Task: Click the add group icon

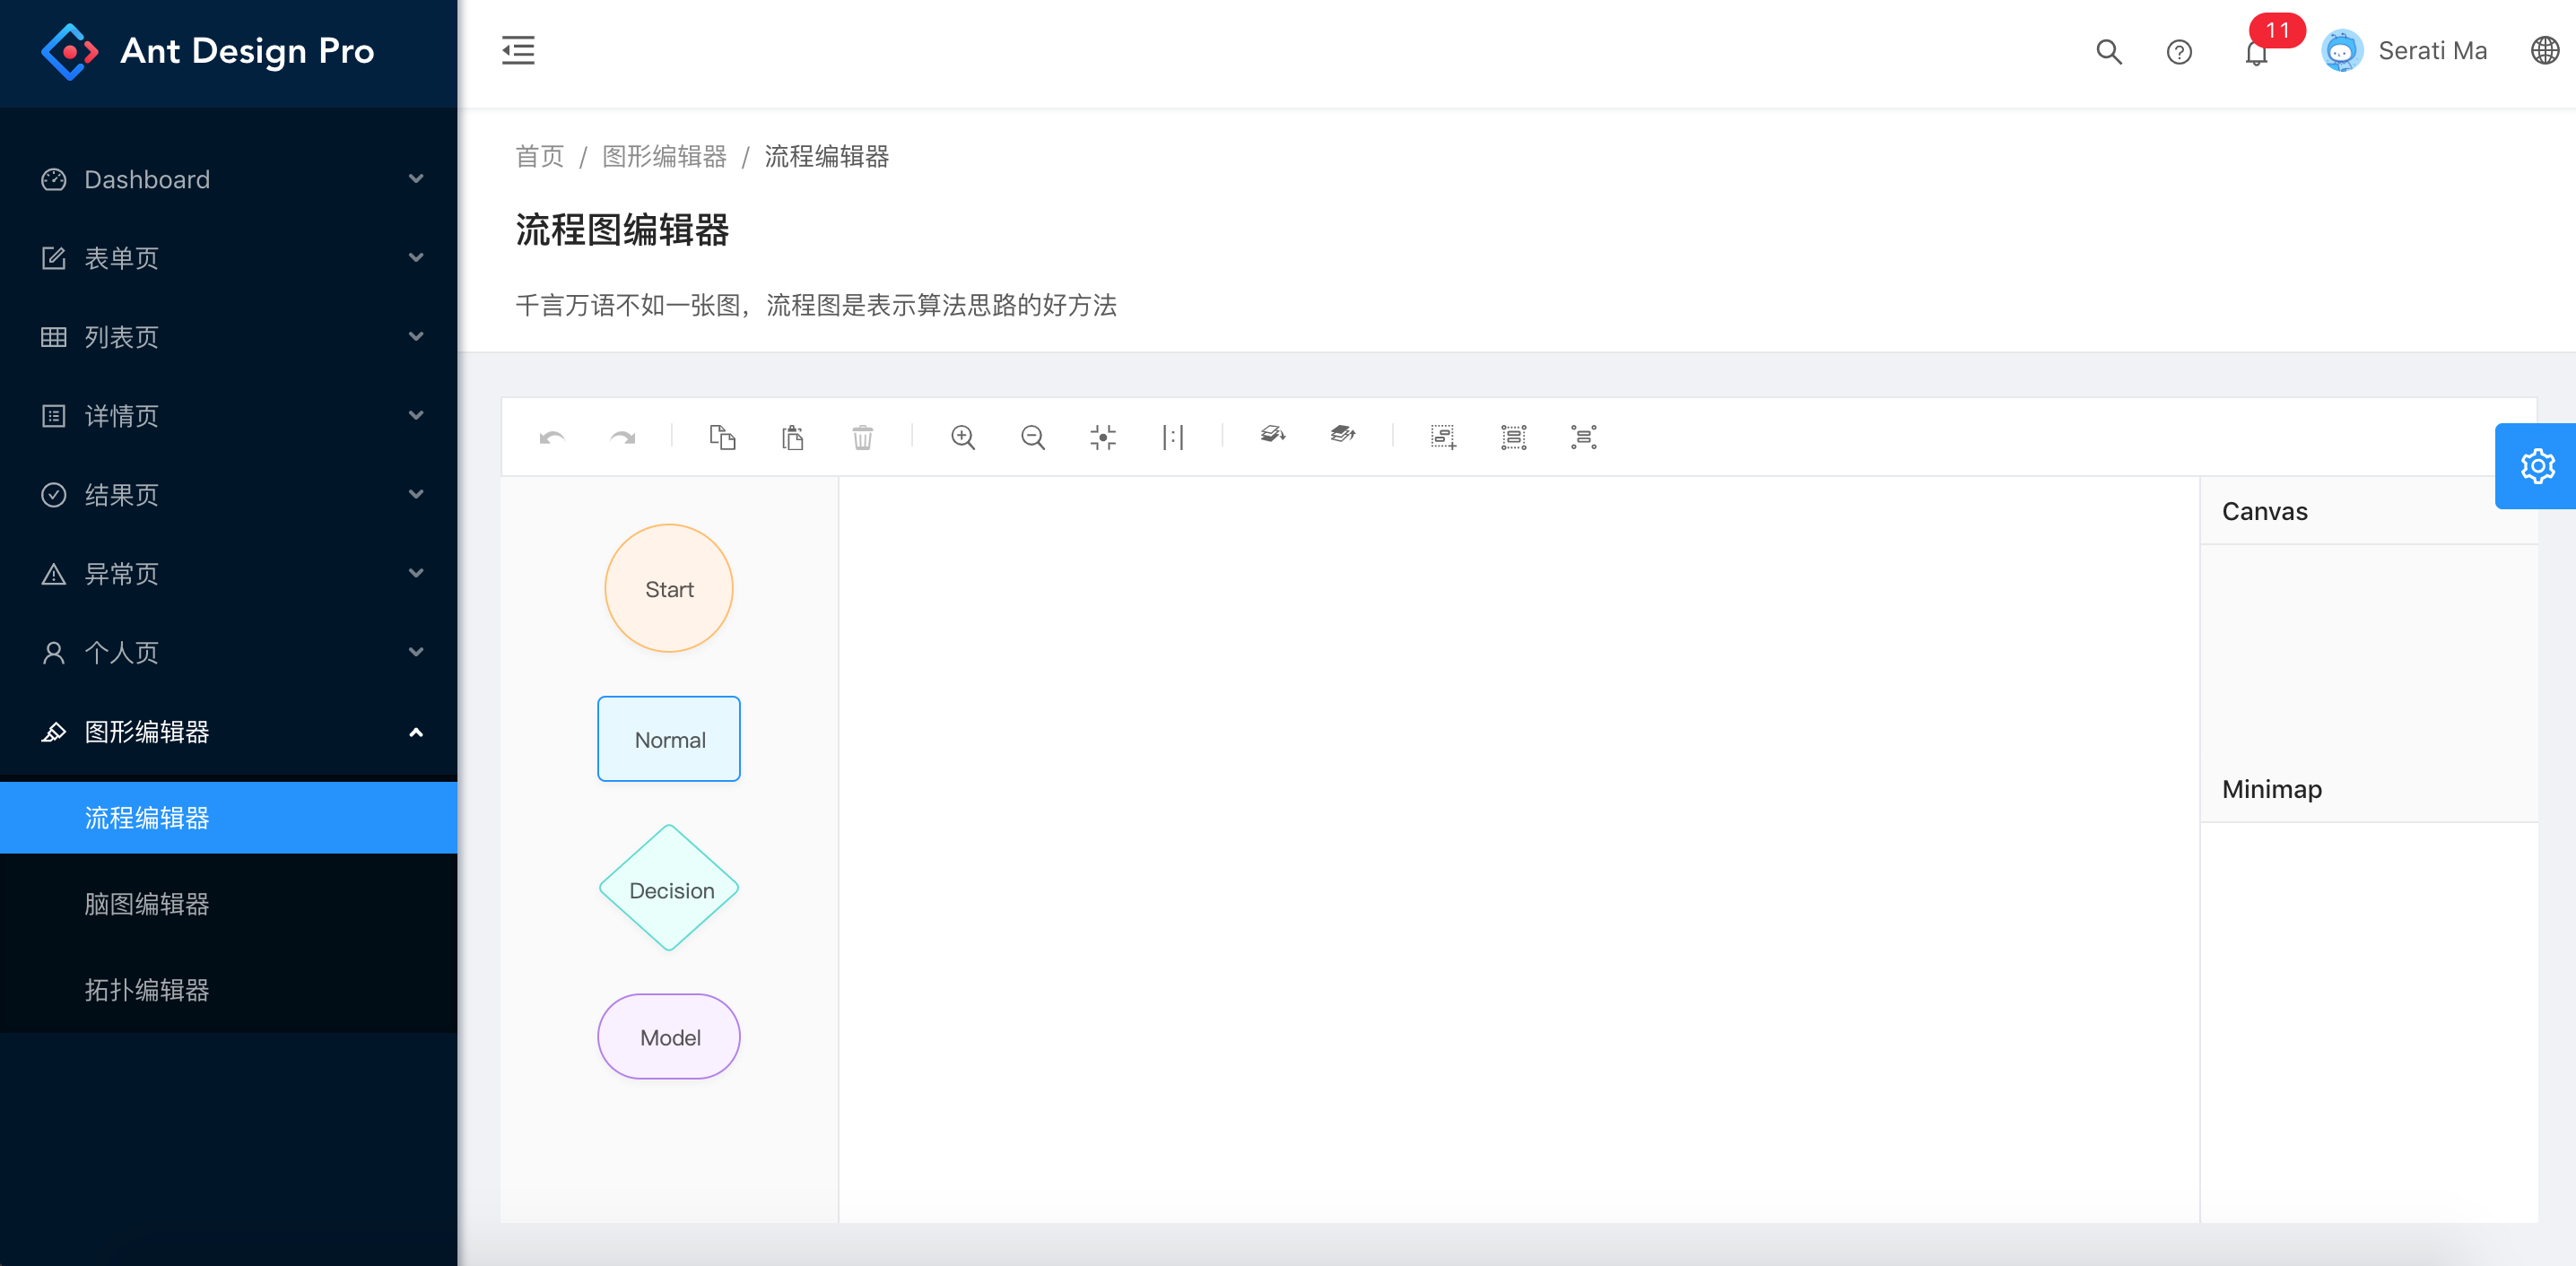Action: click(1514, 437)
